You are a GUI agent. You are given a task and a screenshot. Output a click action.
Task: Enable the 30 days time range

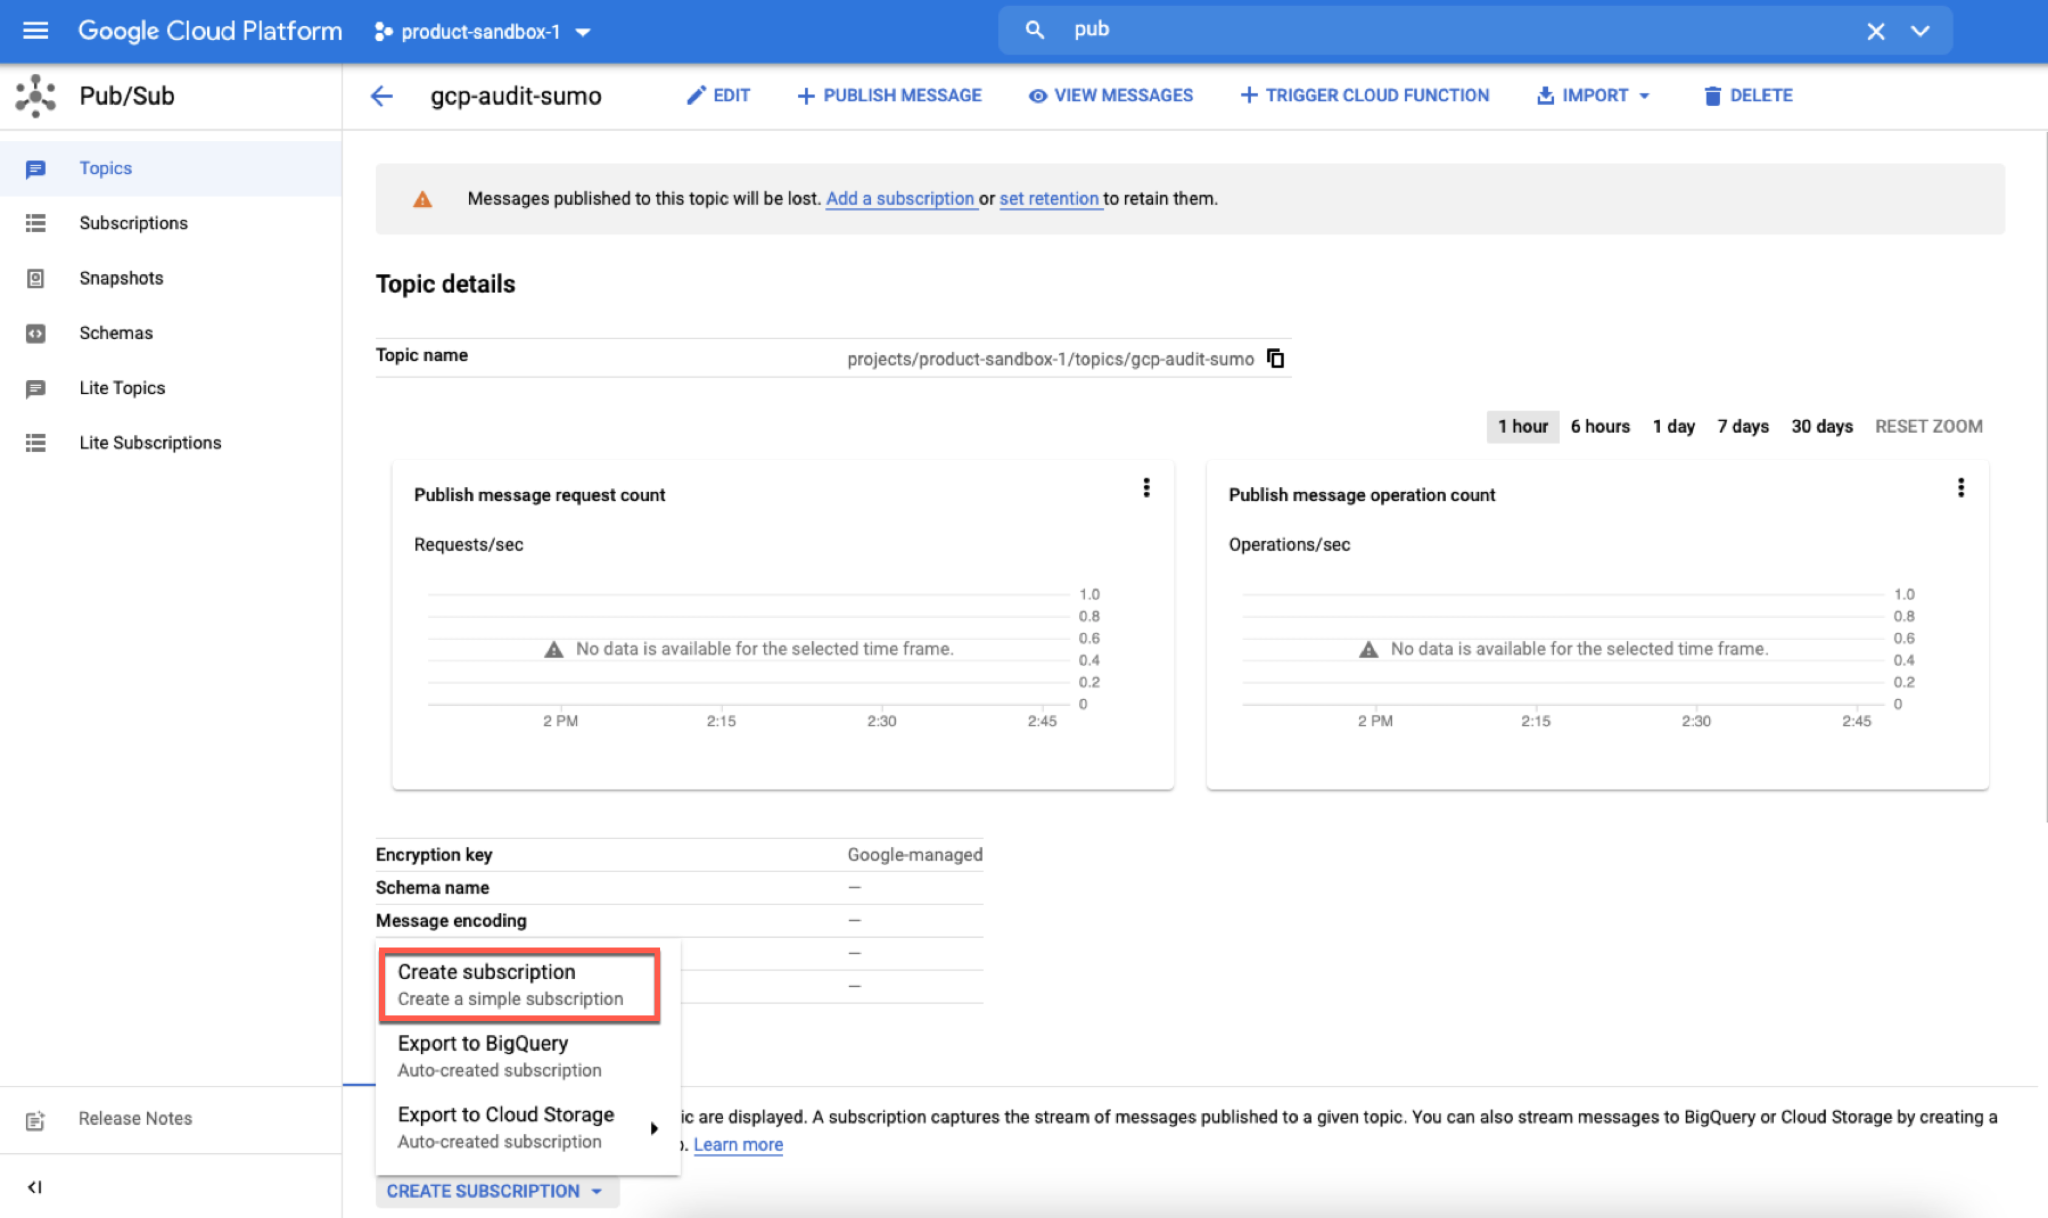point(1821,426)
